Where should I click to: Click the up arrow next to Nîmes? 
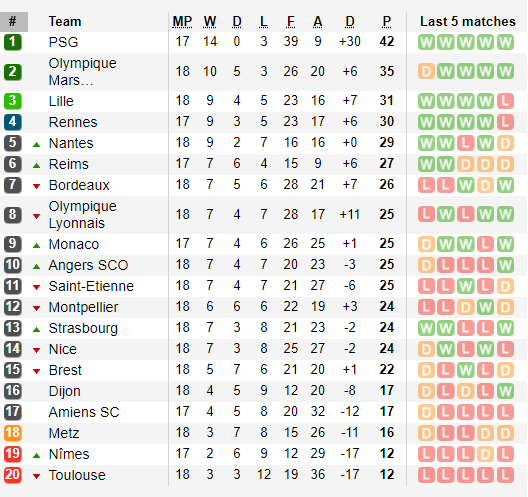[x=36, y=456]
